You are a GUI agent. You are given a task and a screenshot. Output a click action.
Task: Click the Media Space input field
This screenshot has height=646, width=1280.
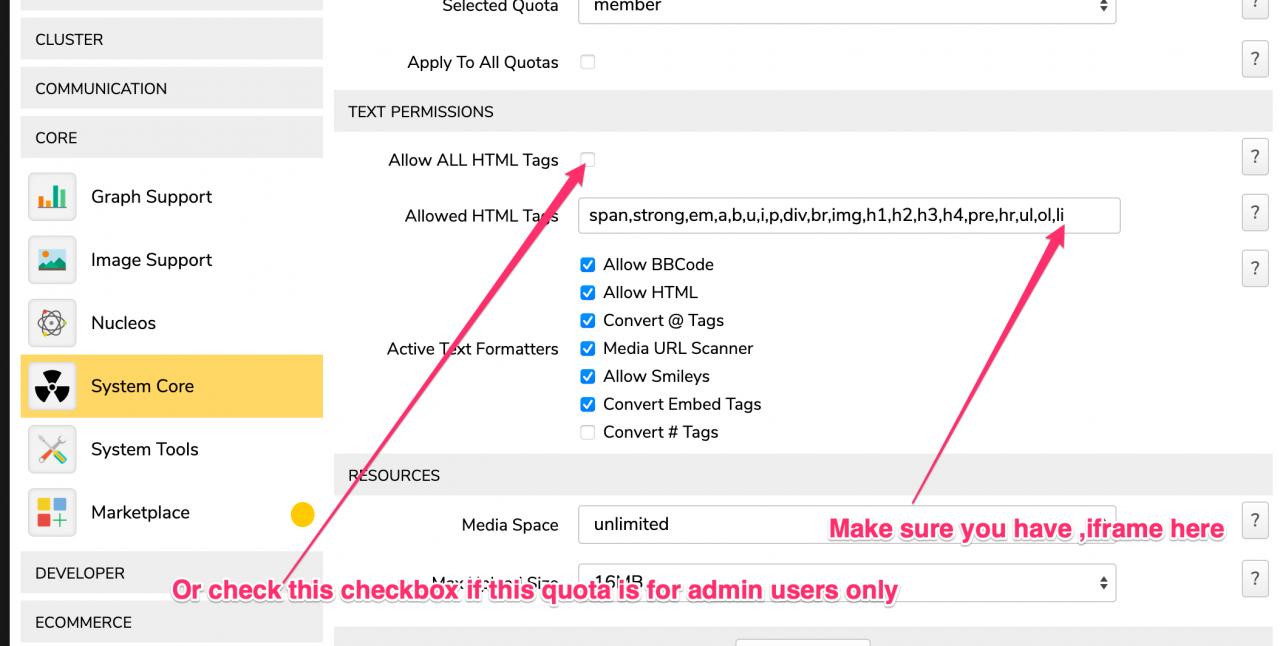pyautogui.click(x=847, y=524)
